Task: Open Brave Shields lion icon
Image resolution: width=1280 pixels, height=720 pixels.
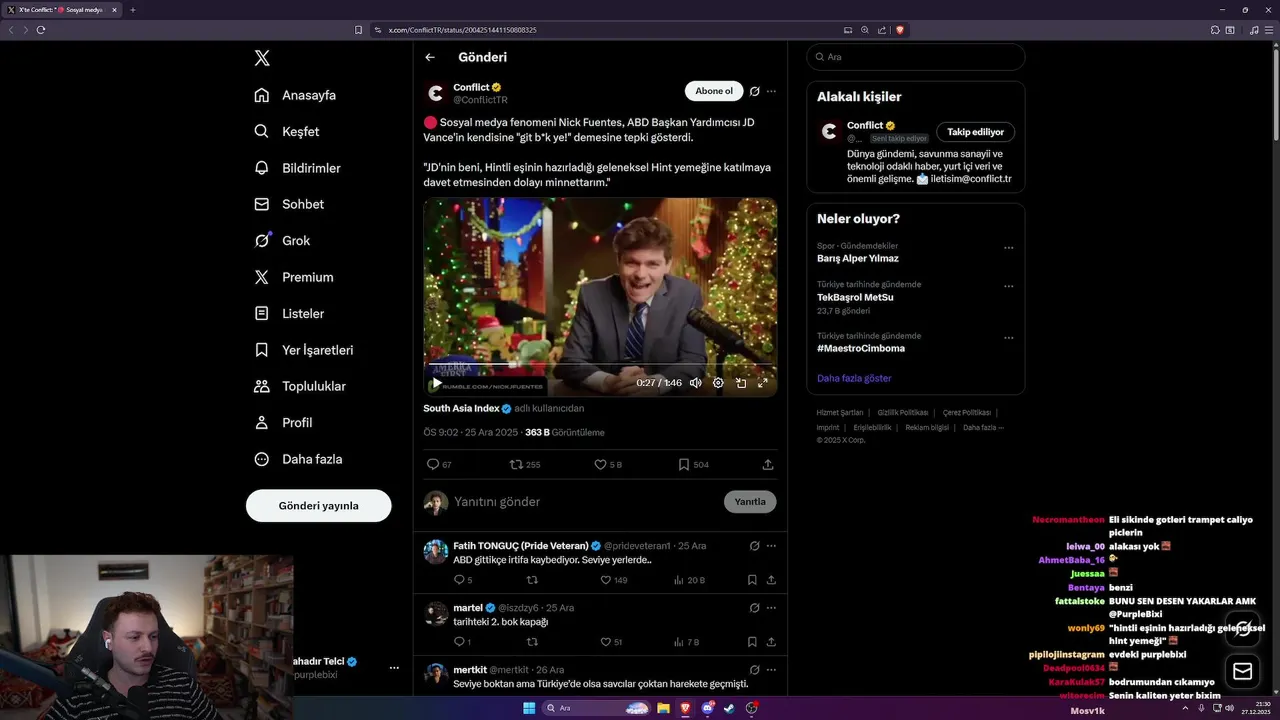Action: click(900, 30)
